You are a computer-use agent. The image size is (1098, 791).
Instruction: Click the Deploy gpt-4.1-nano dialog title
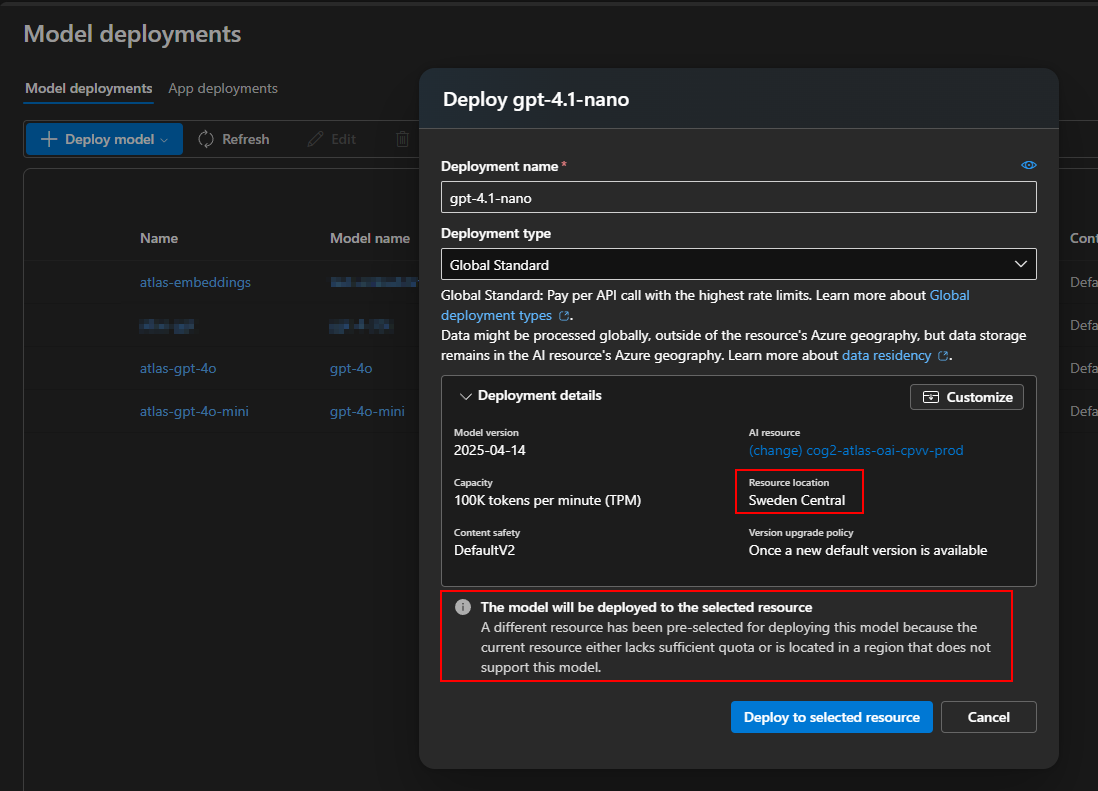point(536,99)
